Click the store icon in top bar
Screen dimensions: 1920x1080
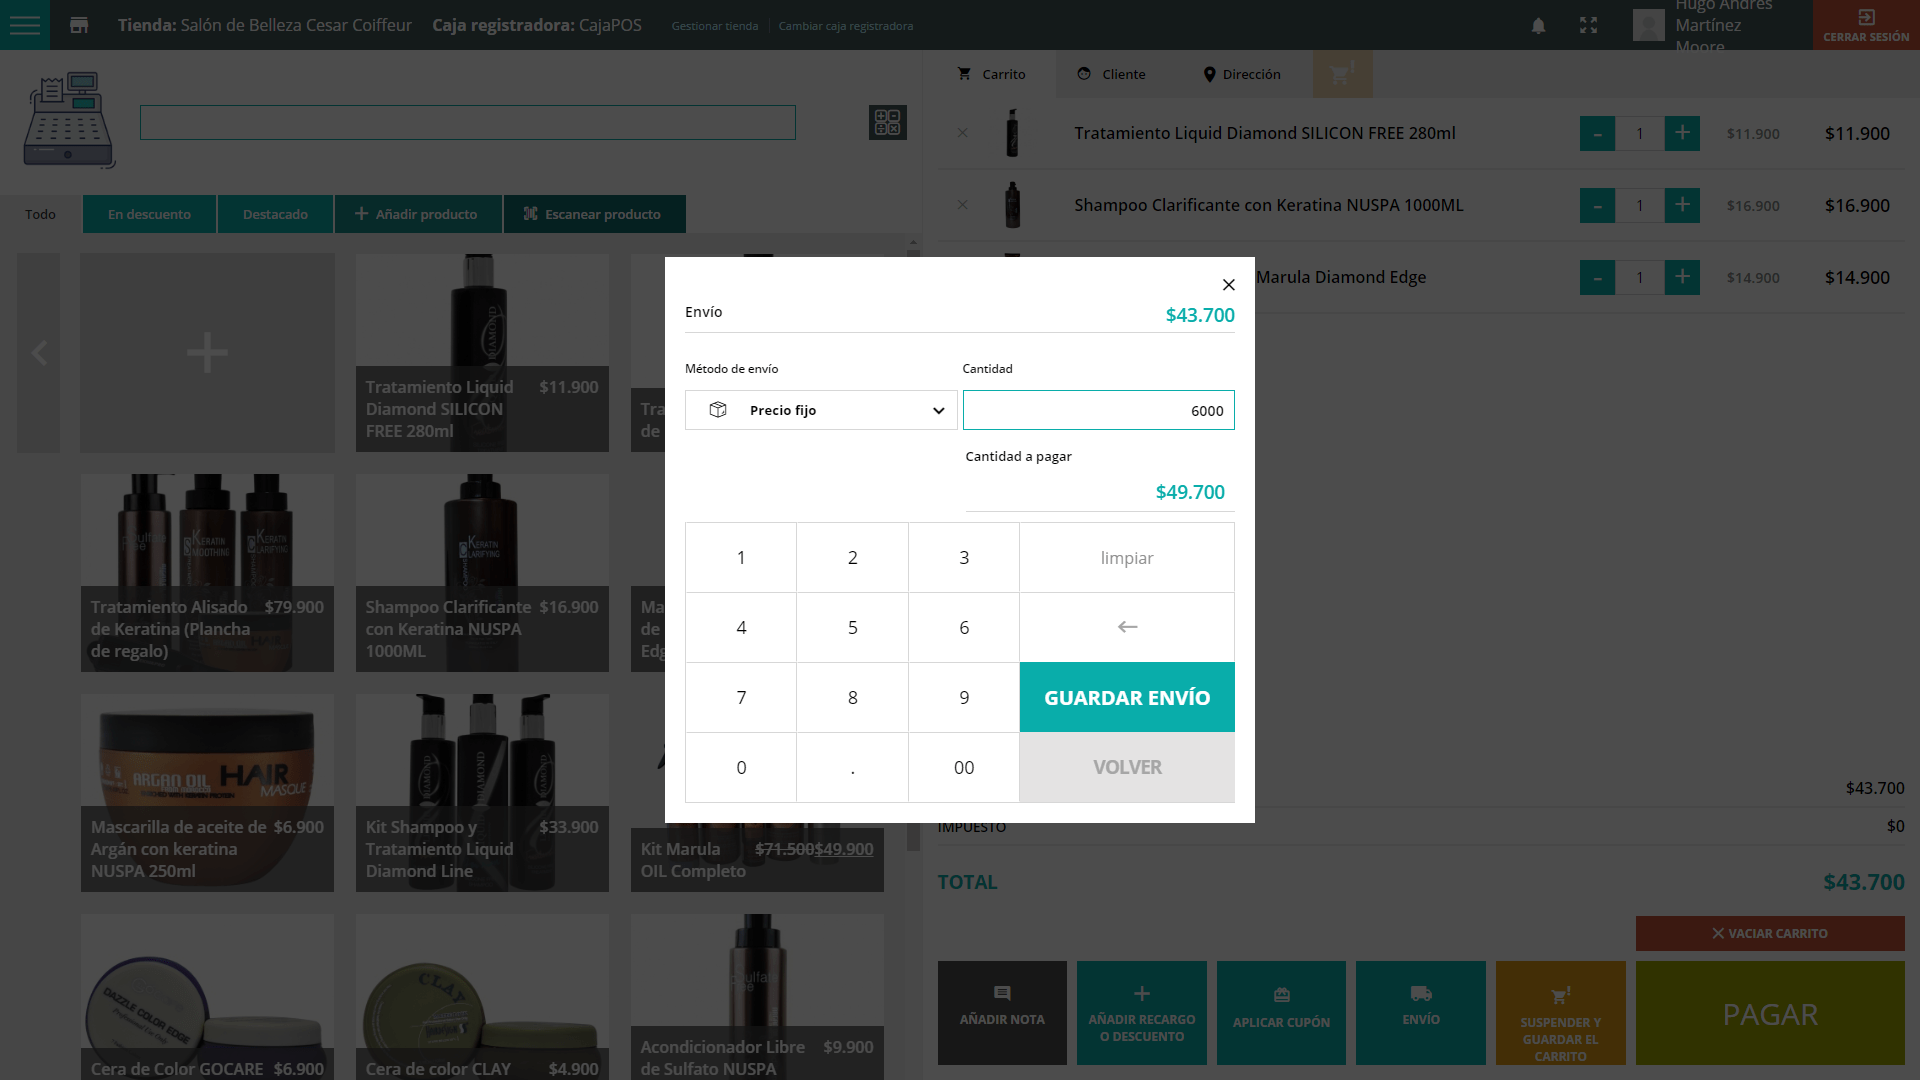pyautogui.click(x=79, y=25)
